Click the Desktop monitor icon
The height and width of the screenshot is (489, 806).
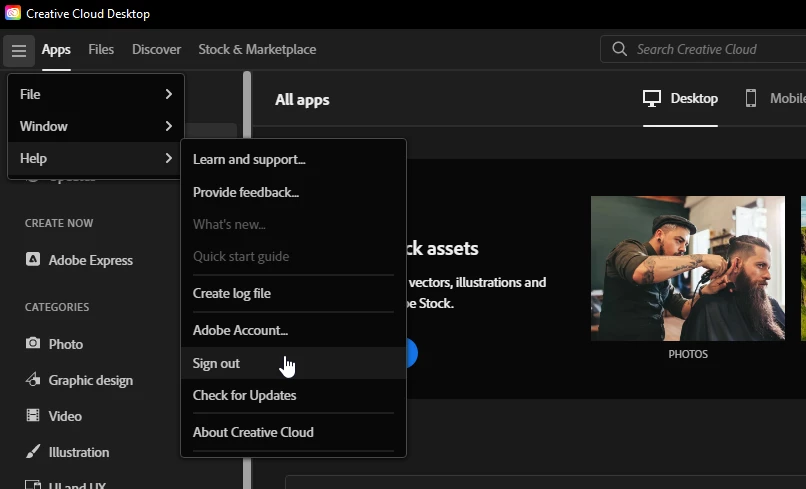click(652, 98)
